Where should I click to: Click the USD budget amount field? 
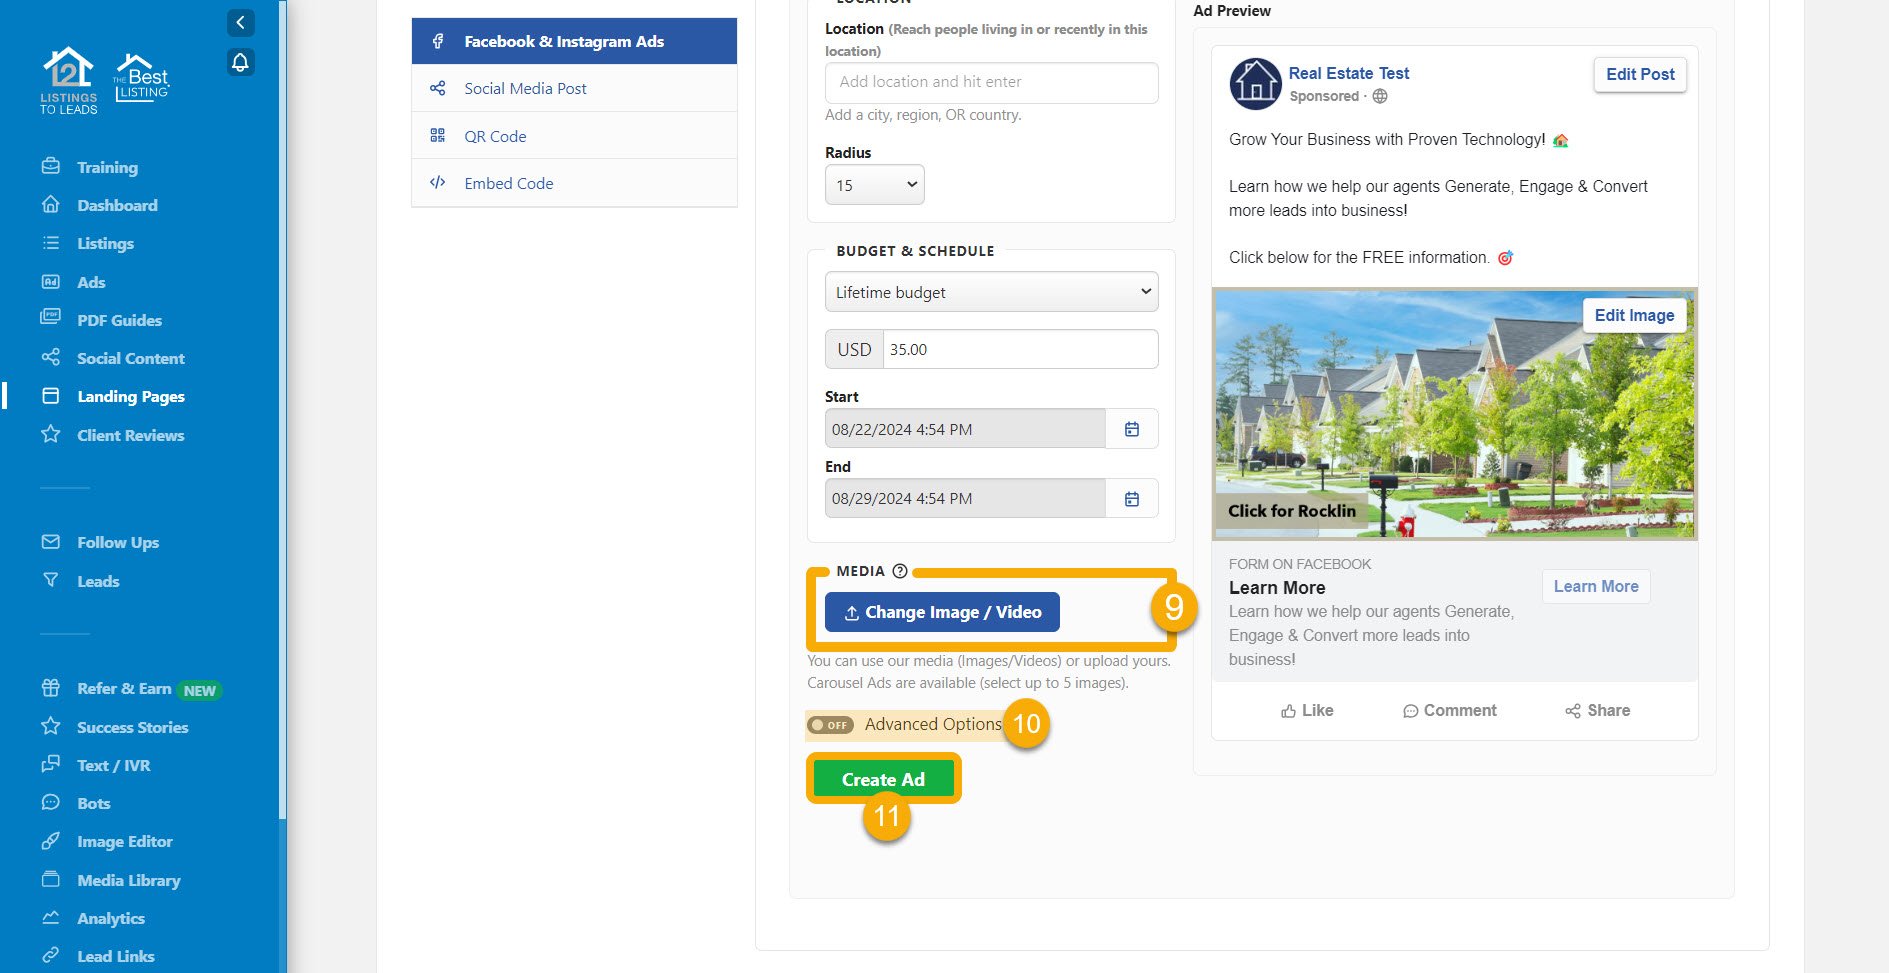click(x=1019, y=350)
